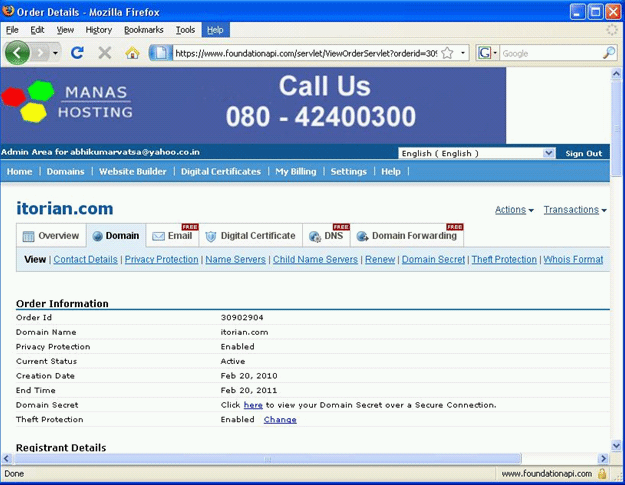Open the History menu
Screen dimensions: 625x485
98,30
